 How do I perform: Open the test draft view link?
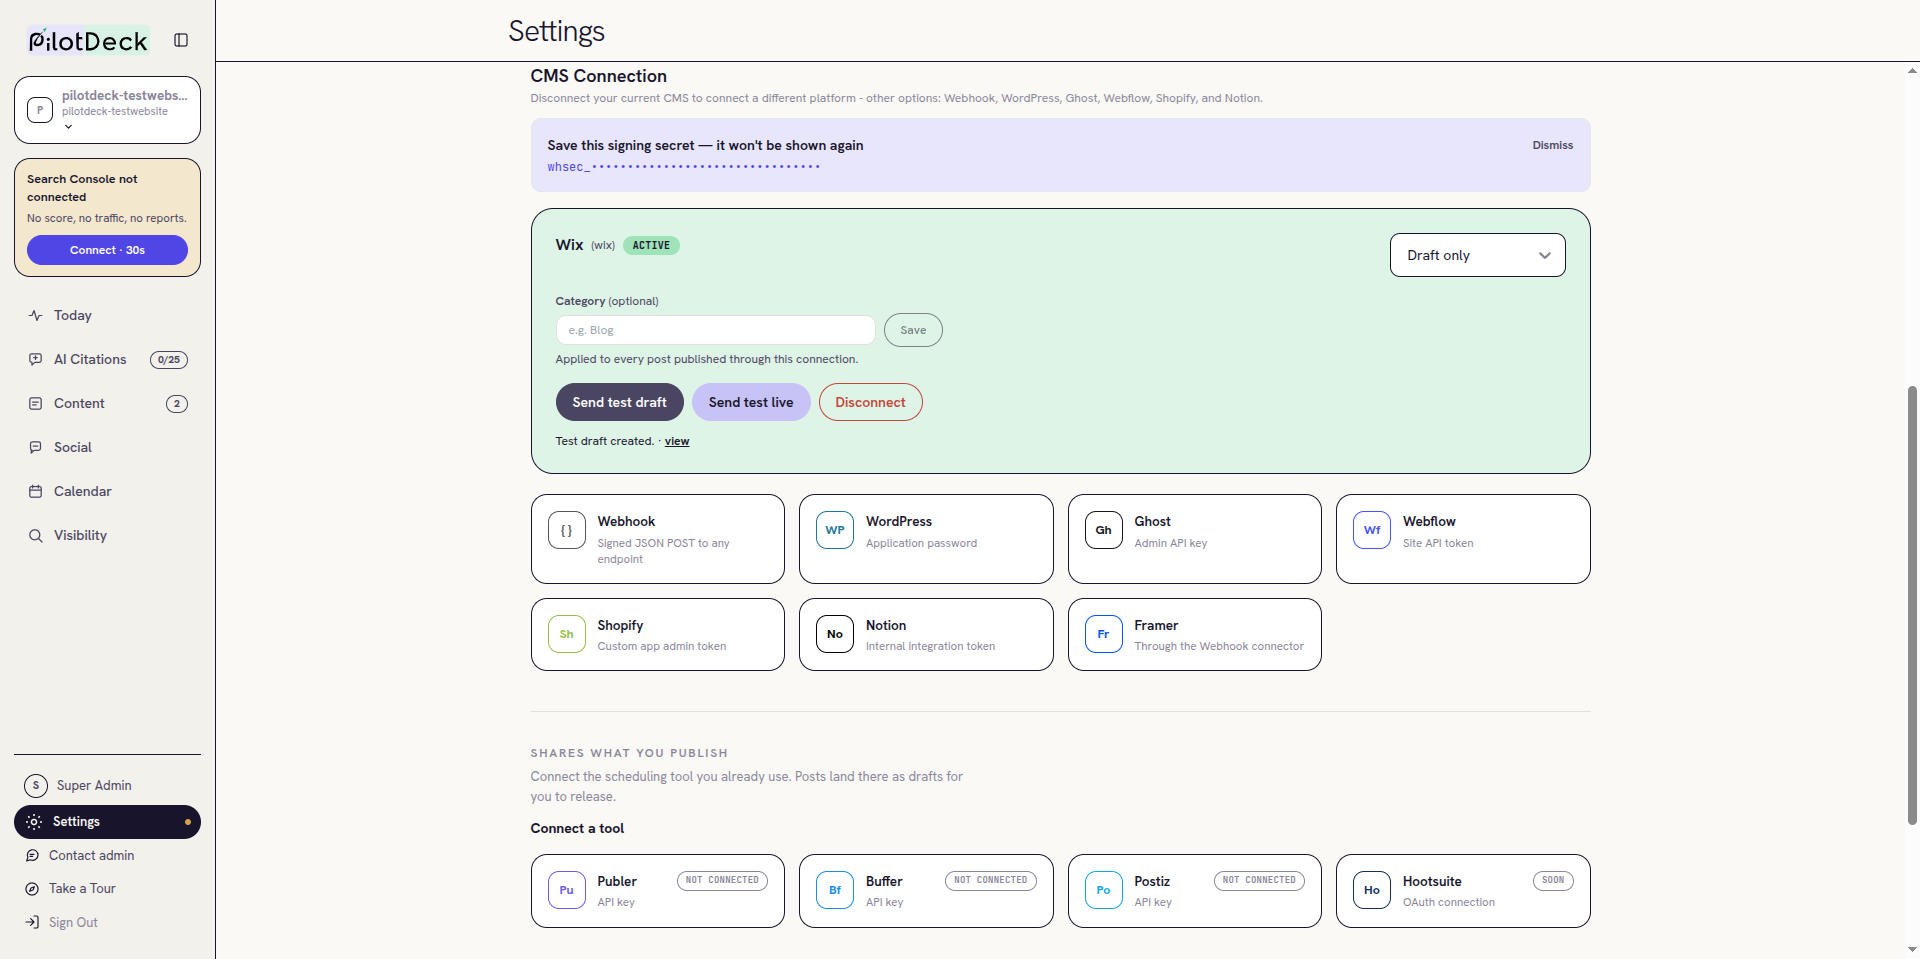(677, 441)
